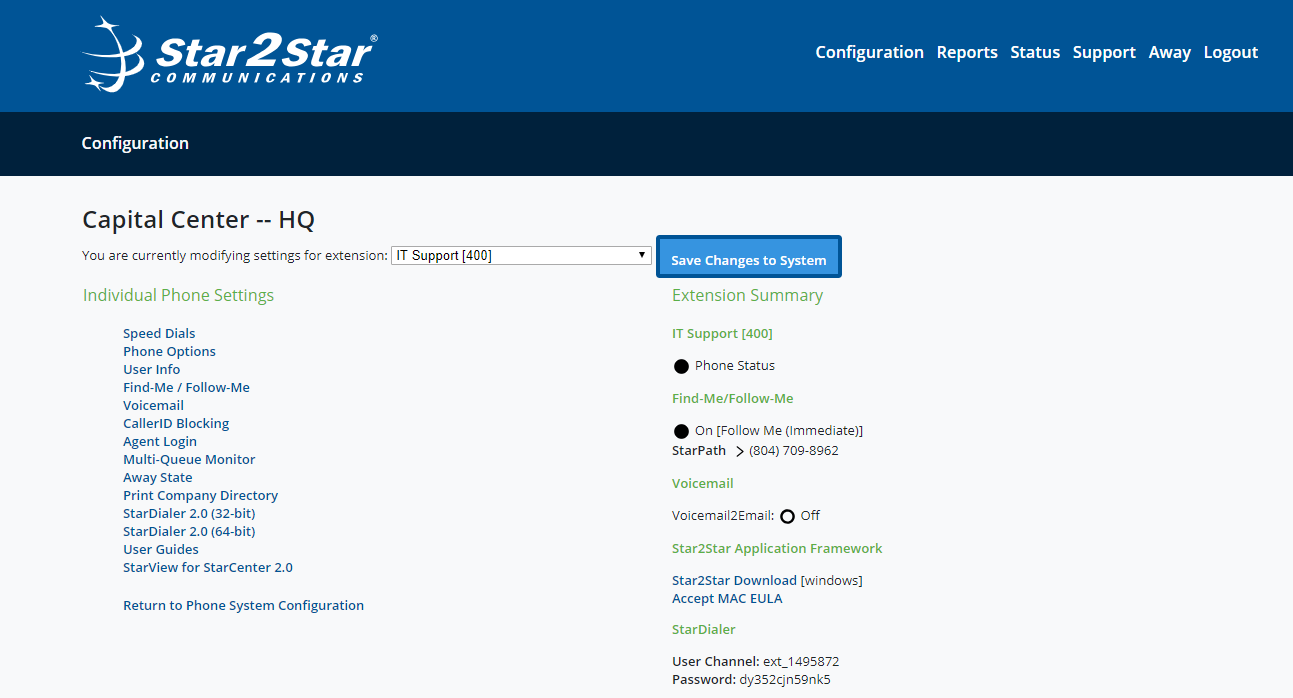
Task: Open the Support menu
Action: (x=1104, y=52)
